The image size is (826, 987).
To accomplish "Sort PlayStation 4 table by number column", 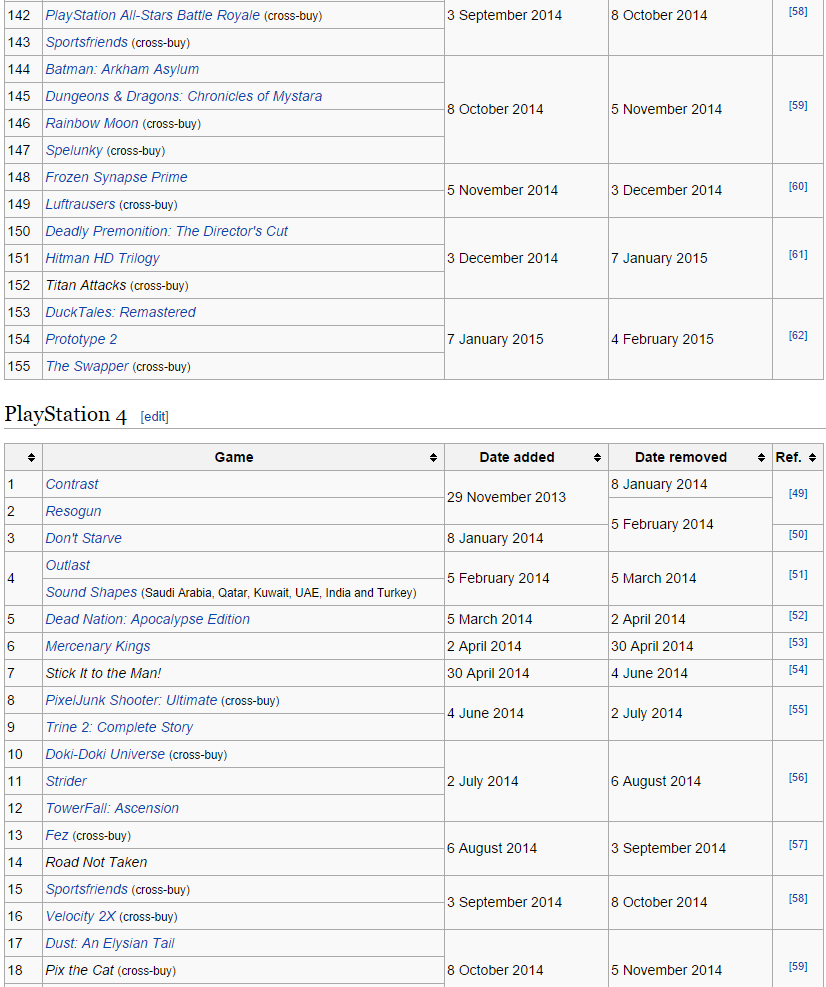I will pyautogui.click(x=31, y=458).
